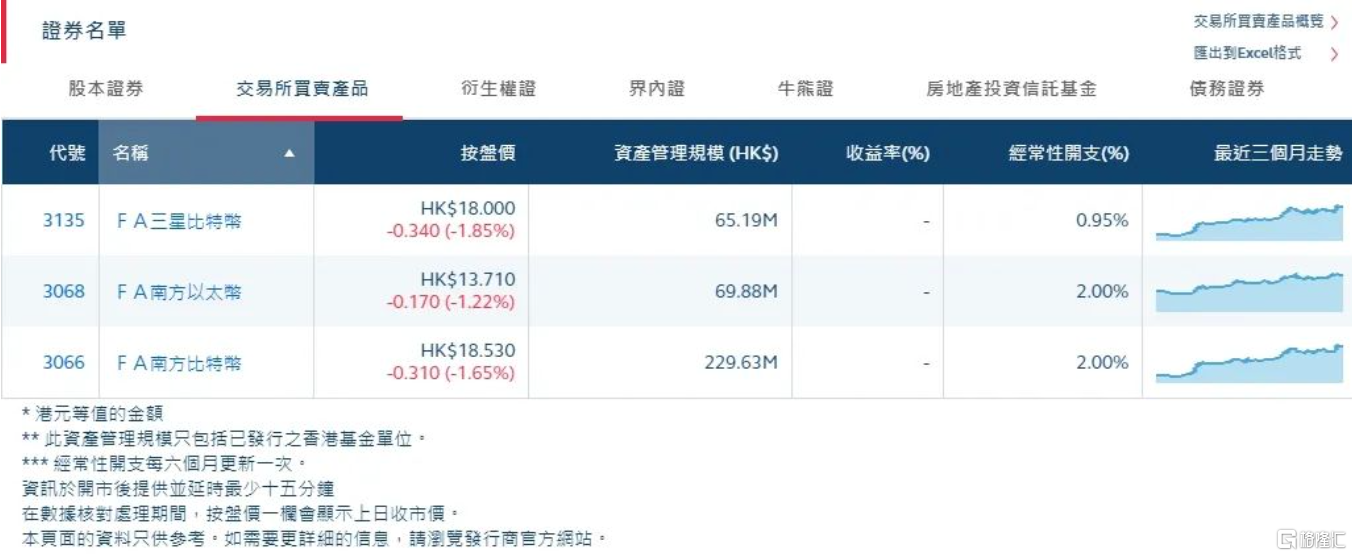The height and width of the screenshot is (556, 1352).
Task: Click the chevron next to 匯出到Excel格式
Action: click(1335, 54)
